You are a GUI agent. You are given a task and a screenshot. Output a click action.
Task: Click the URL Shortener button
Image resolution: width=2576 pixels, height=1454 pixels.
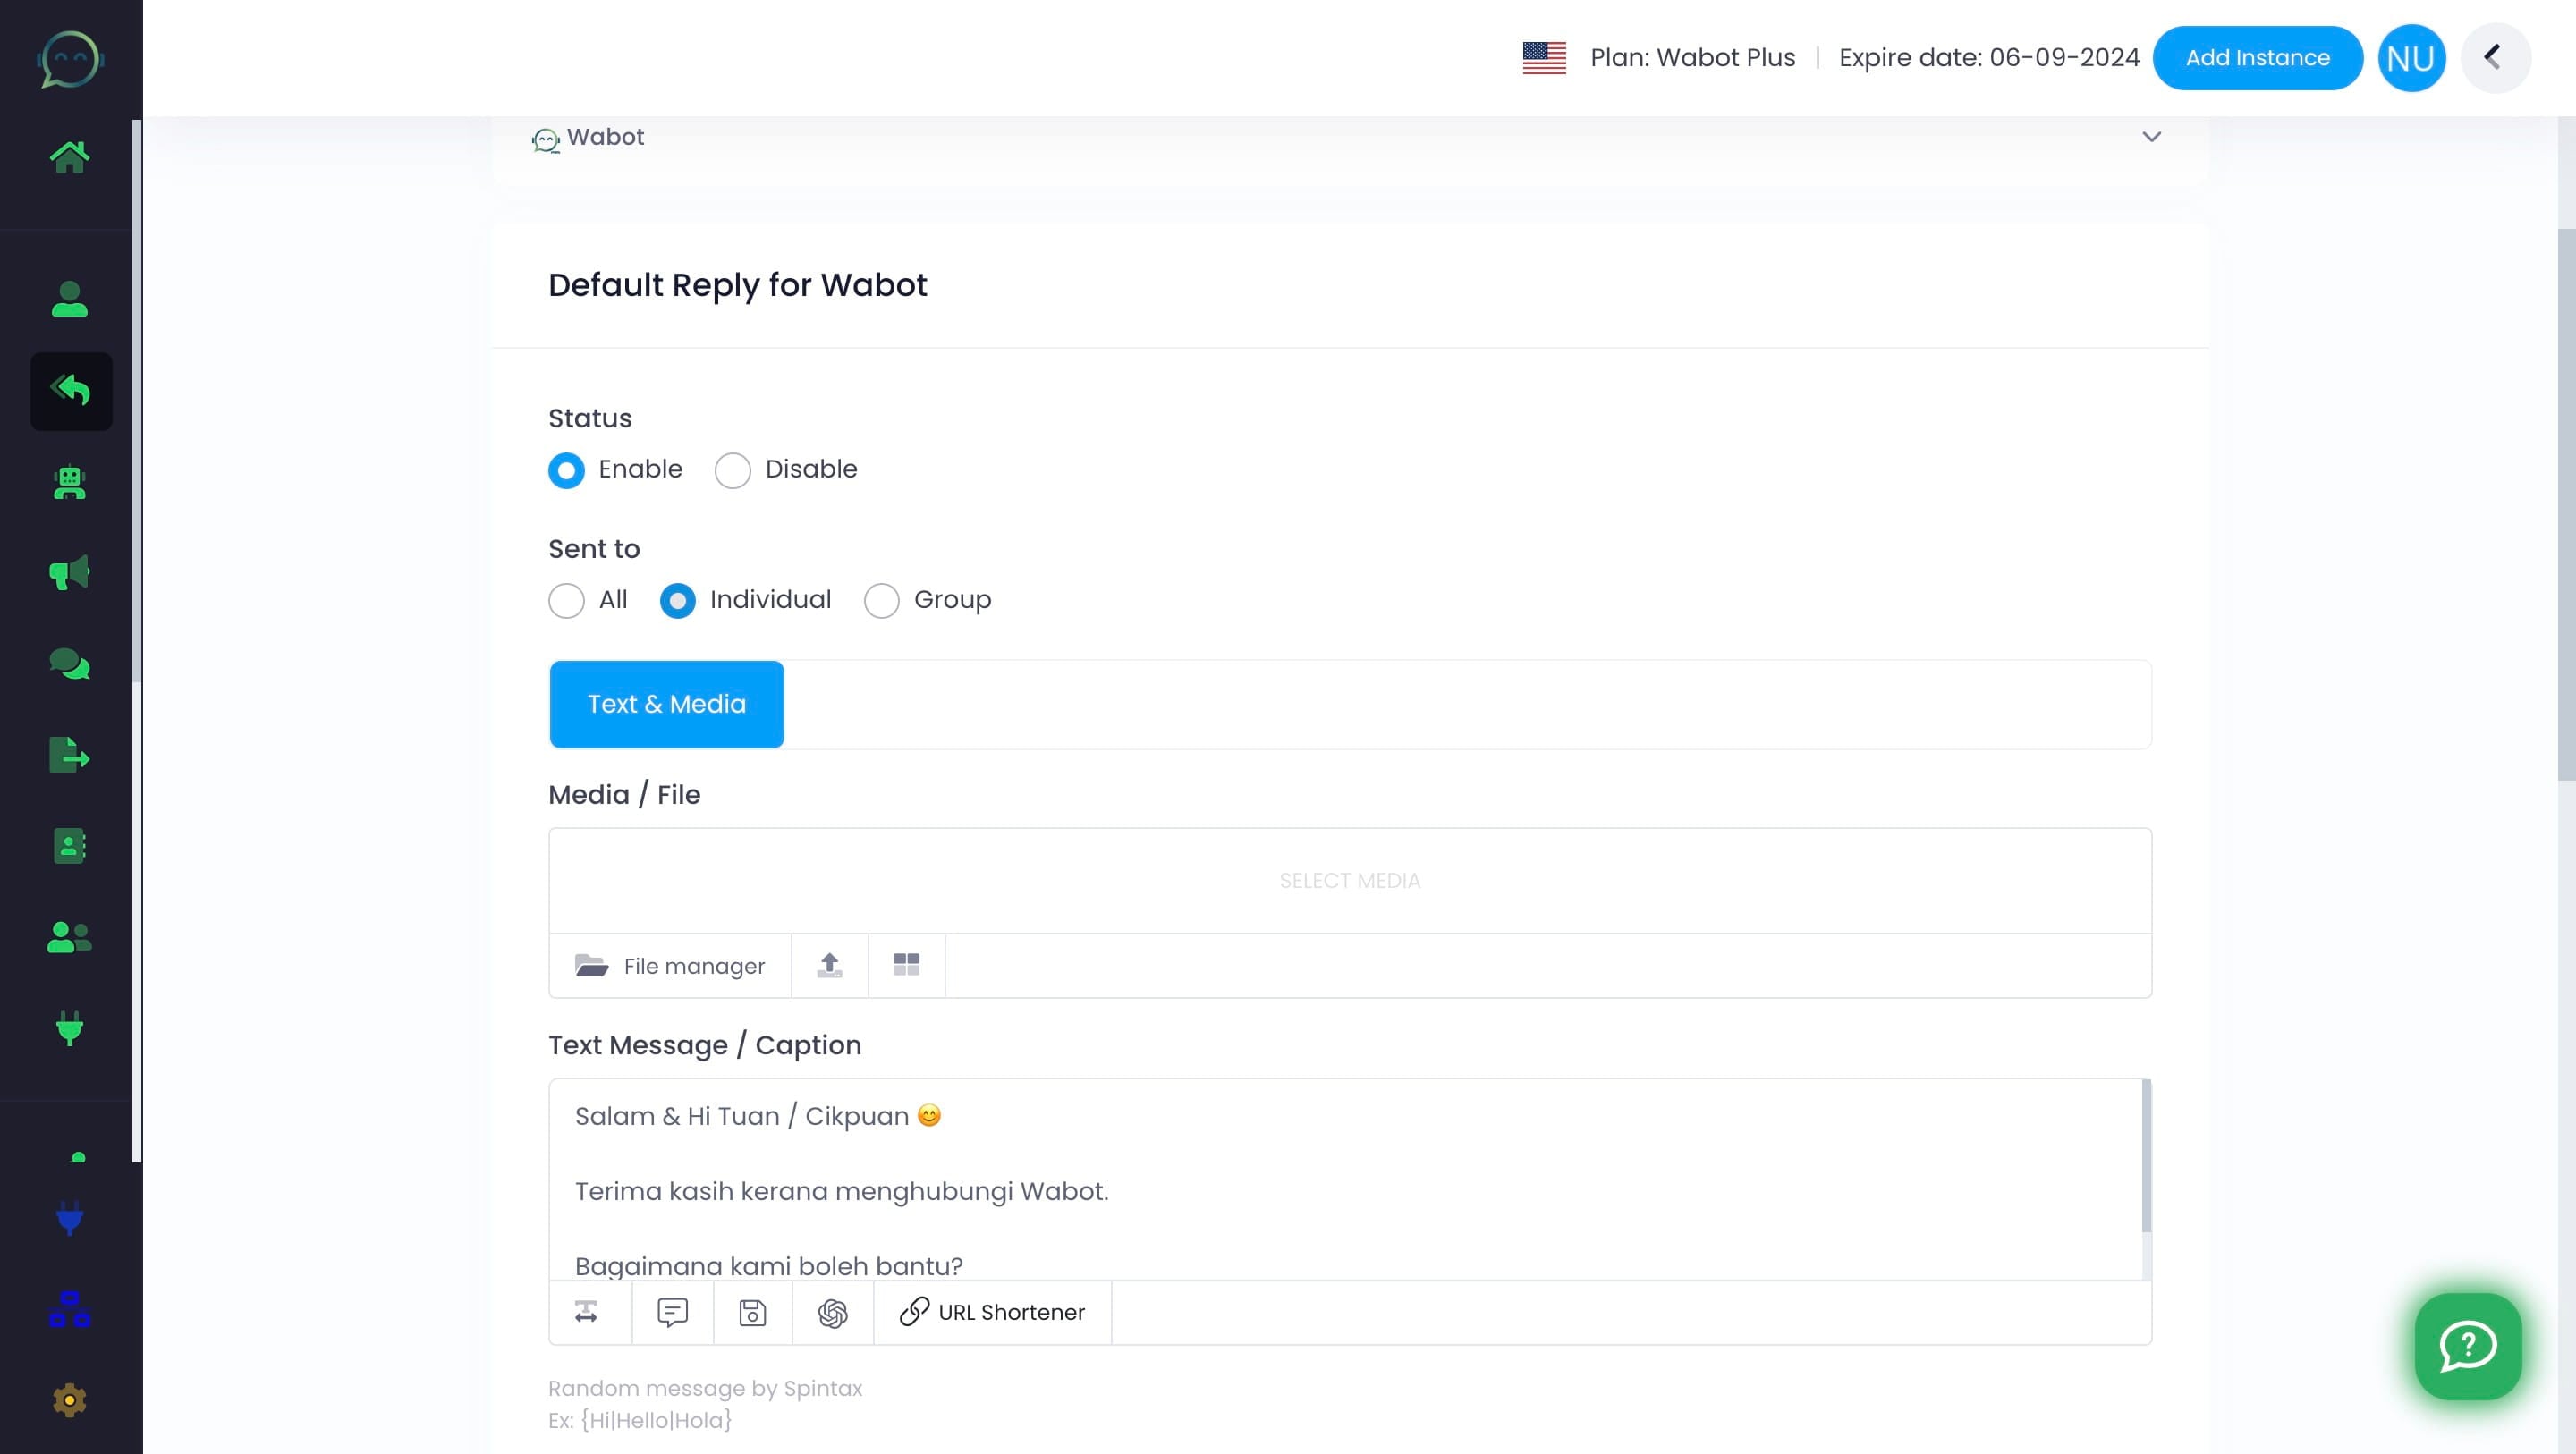coord(992,1312)
